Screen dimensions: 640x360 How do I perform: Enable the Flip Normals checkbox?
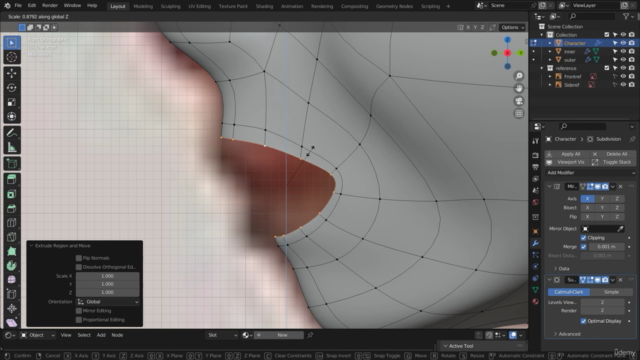79,258
